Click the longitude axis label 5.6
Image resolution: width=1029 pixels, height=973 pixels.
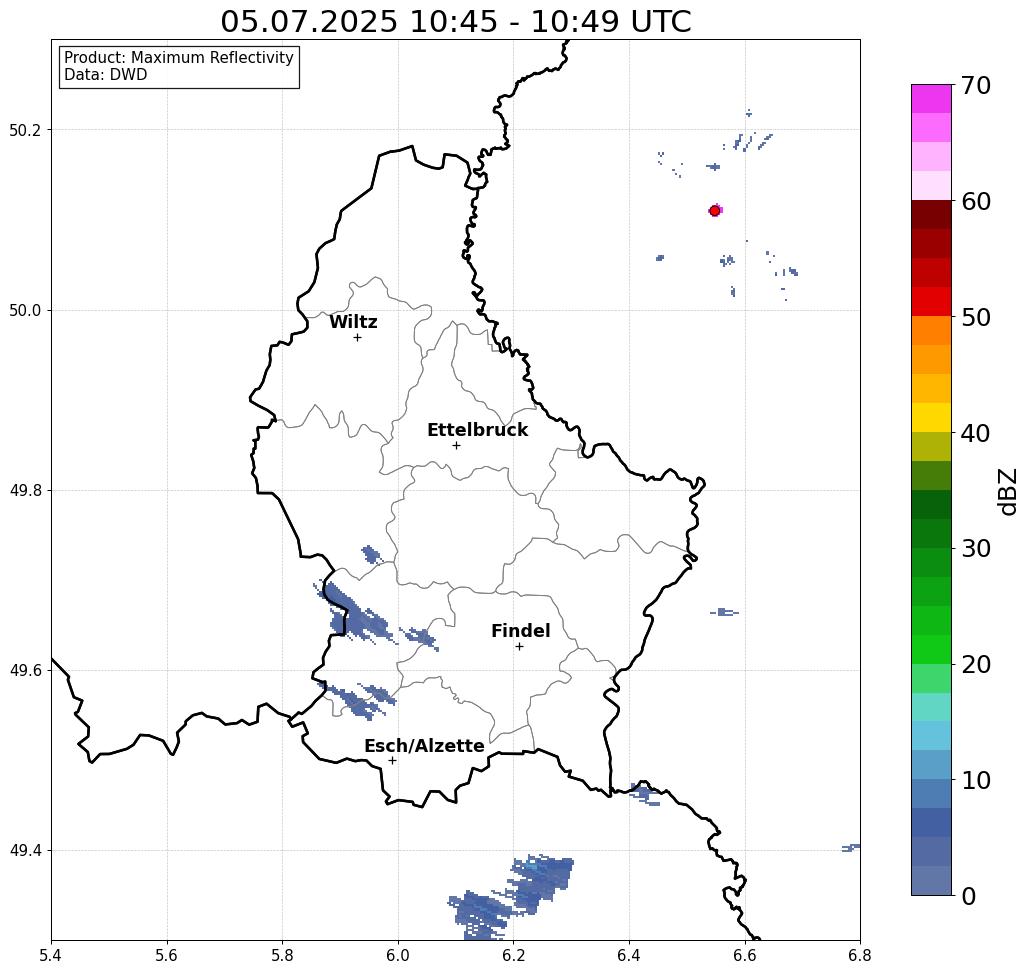(167, 955)
